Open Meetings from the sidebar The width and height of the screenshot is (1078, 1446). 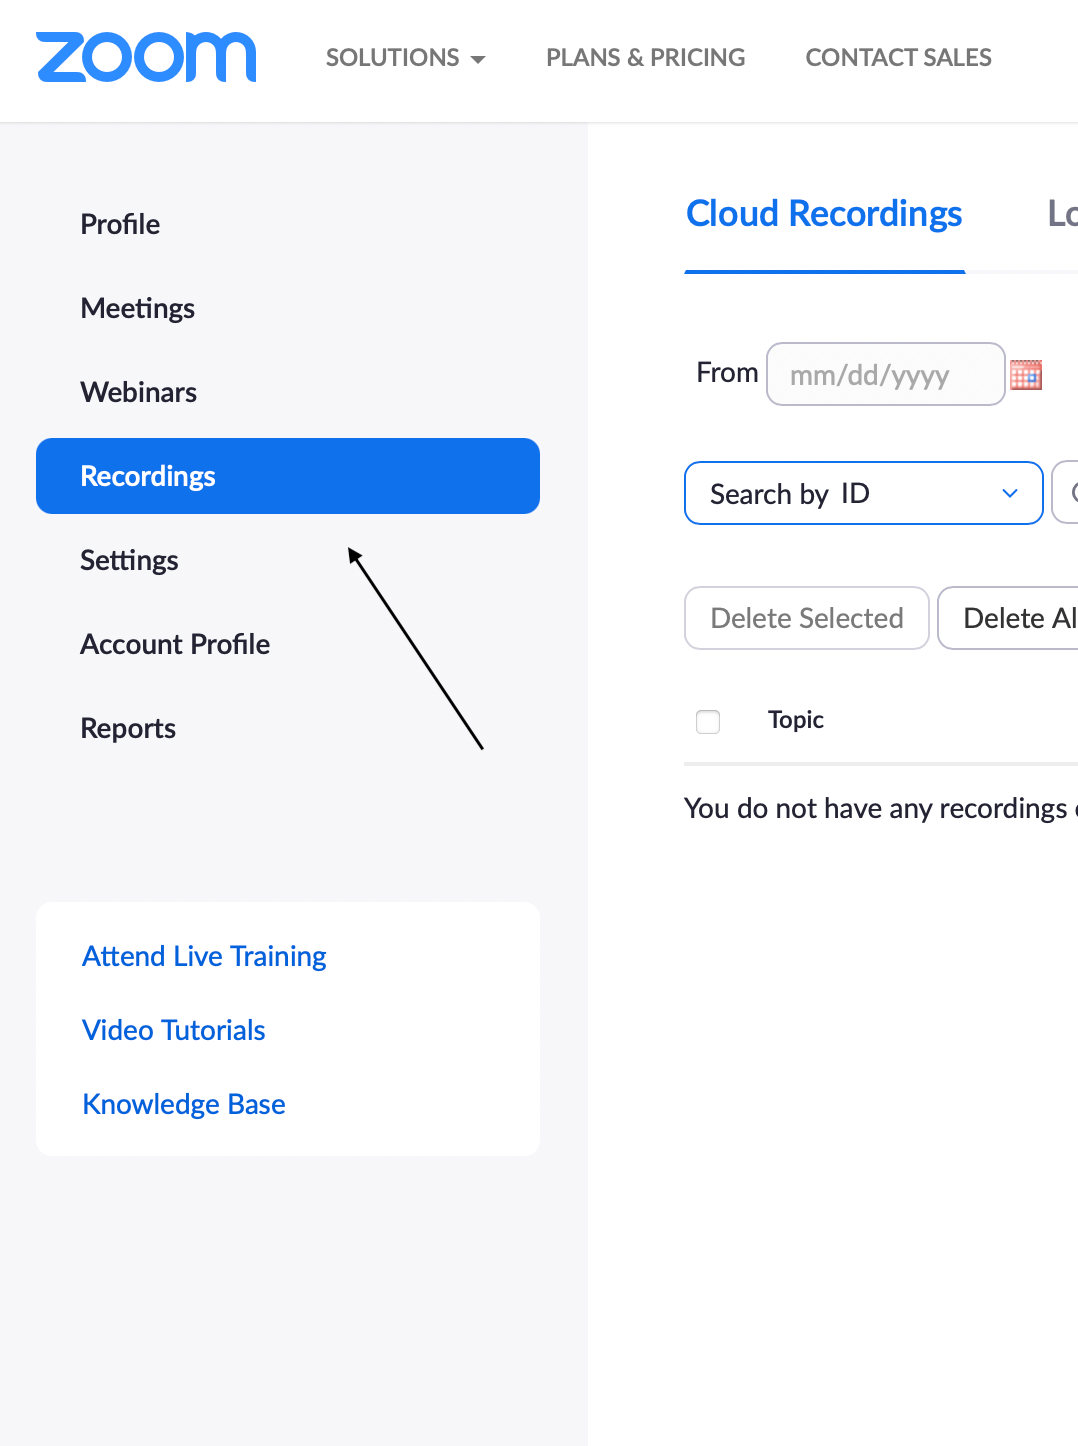(x=137, y=308)
